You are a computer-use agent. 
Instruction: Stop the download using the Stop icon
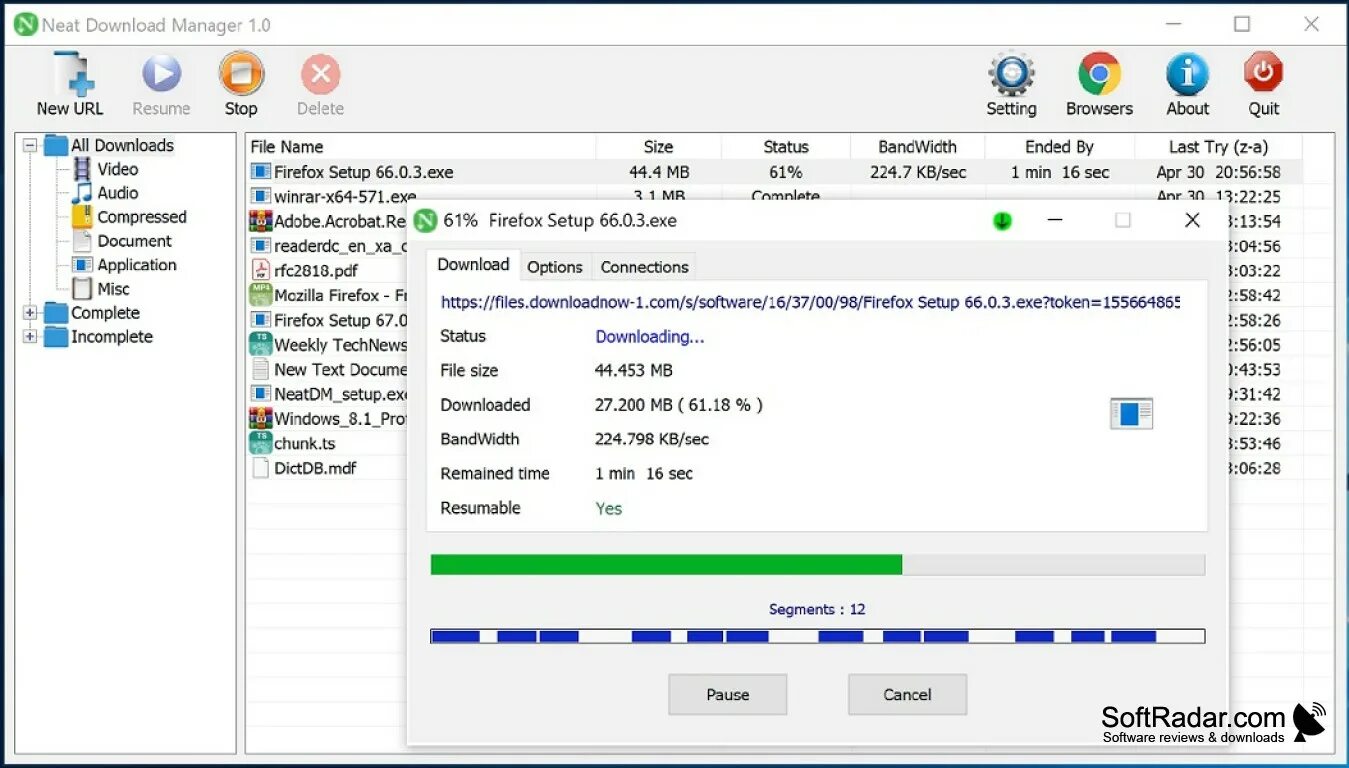pos(241,74)
